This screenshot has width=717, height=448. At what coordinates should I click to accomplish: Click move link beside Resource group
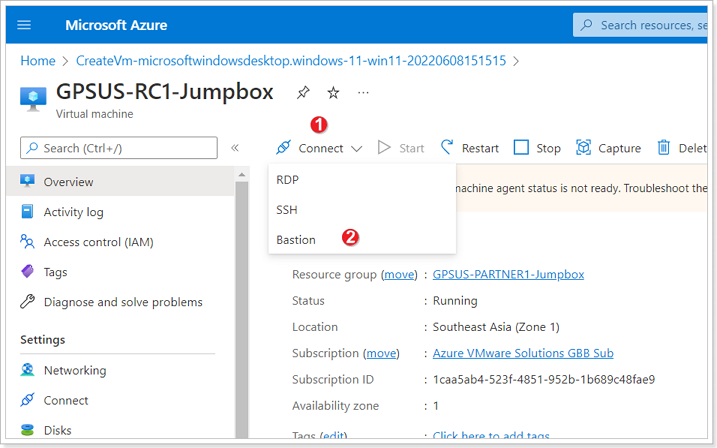(399, 274)
